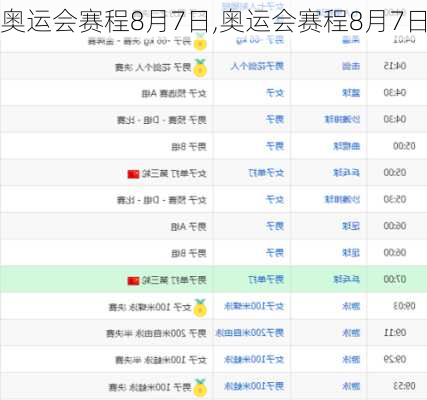This screenshot has width=427, height=400.
Task: Open 男子200米自由泳 event link
Action: click(x=250, y=333)
